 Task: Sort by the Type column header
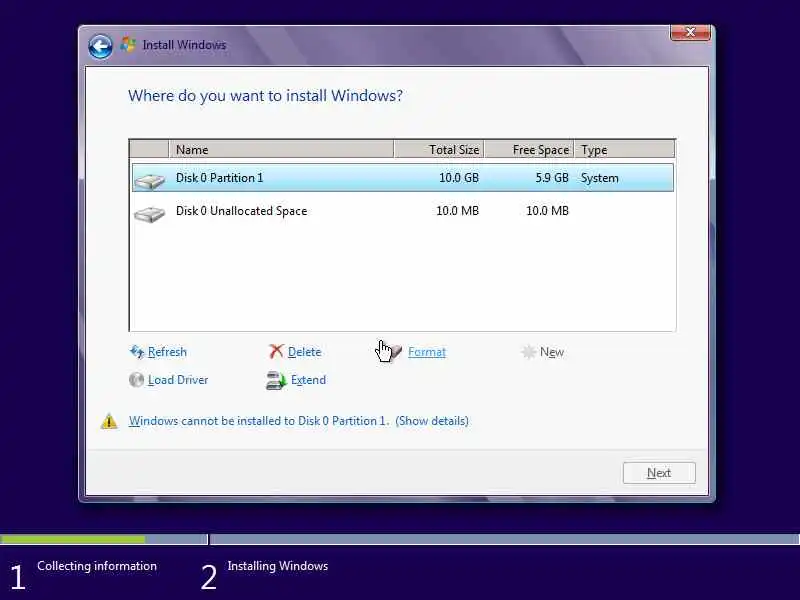click(624, 149)
